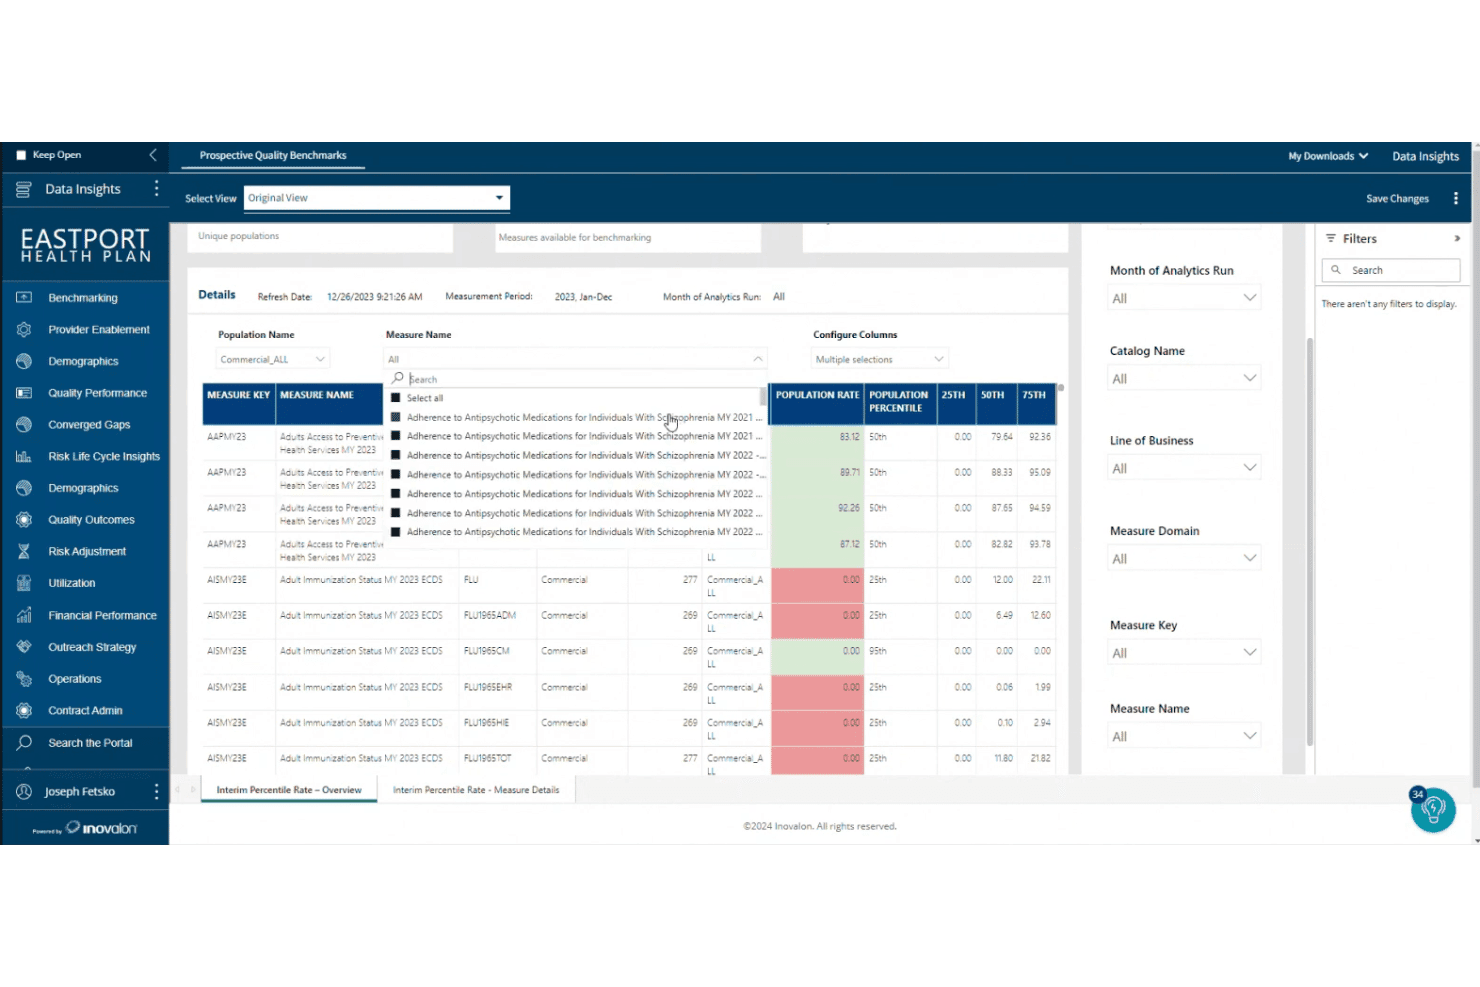Select the Converged Gaps globe icon
The height and width of the screenshot is (987, 1480).
point(24,425)
